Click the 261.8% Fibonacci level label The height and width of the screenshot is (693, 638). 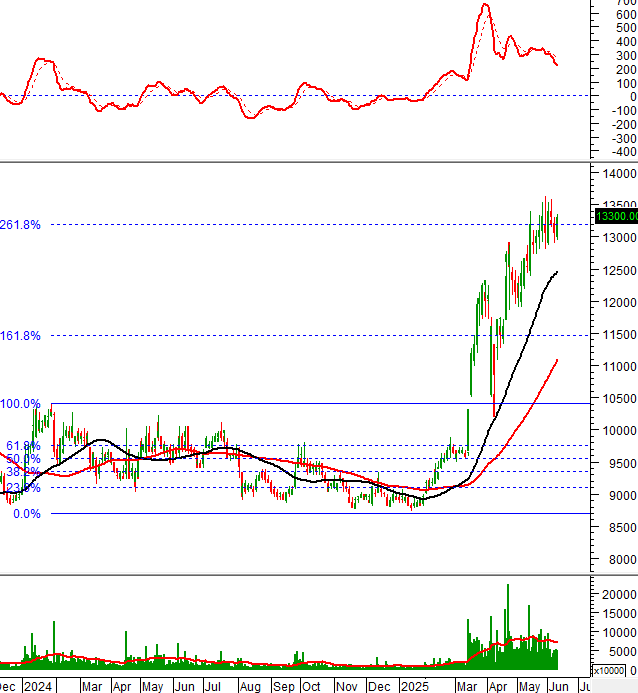[20, 225]
